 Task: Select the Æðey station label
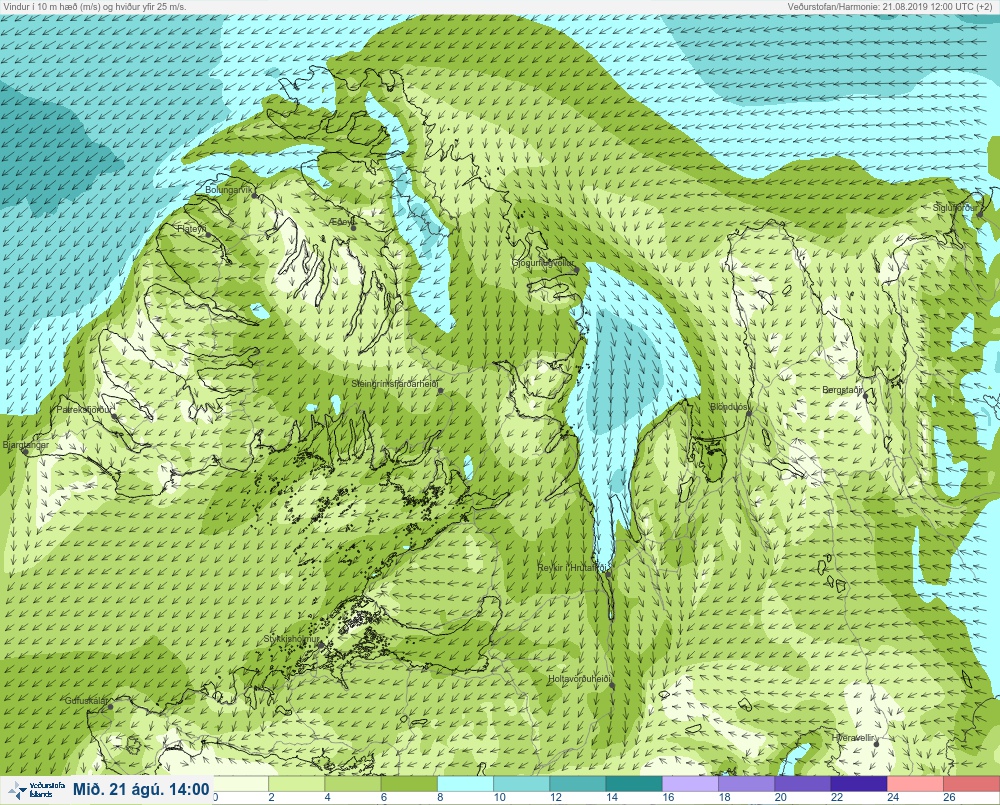pos(341,222)
